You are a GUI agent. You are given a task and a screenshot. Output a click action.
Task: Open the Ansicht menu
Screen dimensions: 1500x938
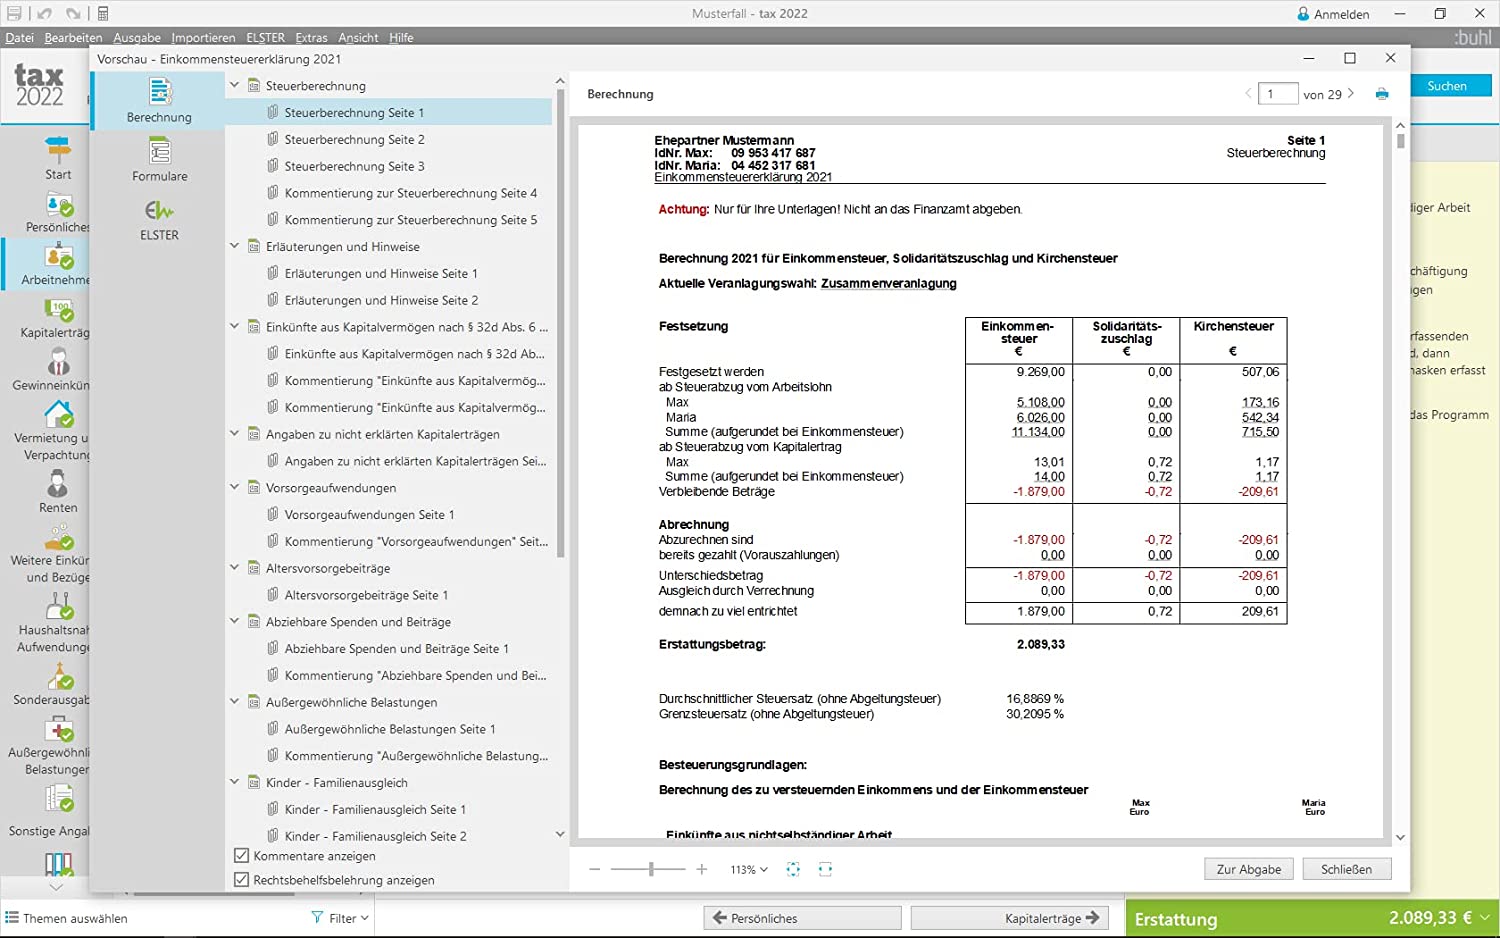click(x=358, y=37)
